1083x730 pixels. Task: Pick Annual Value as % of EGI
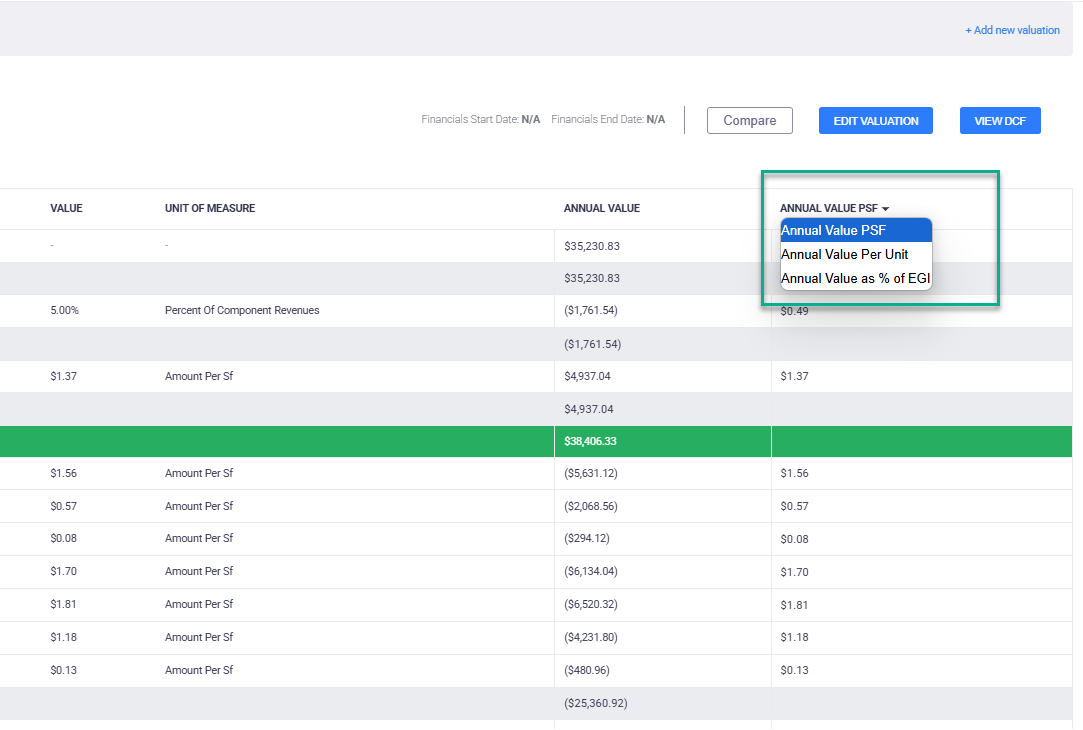(856, 278)
